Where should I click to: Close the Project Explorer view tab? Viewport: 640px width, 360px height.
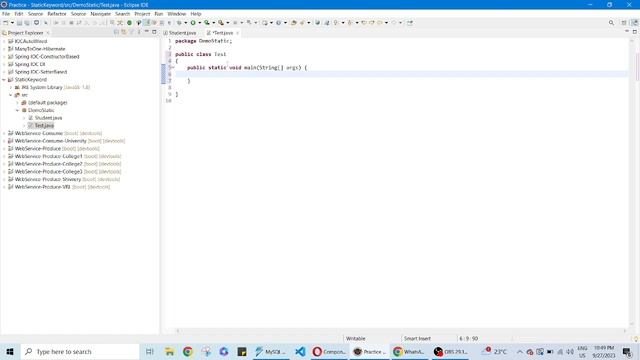coord(48,33)
